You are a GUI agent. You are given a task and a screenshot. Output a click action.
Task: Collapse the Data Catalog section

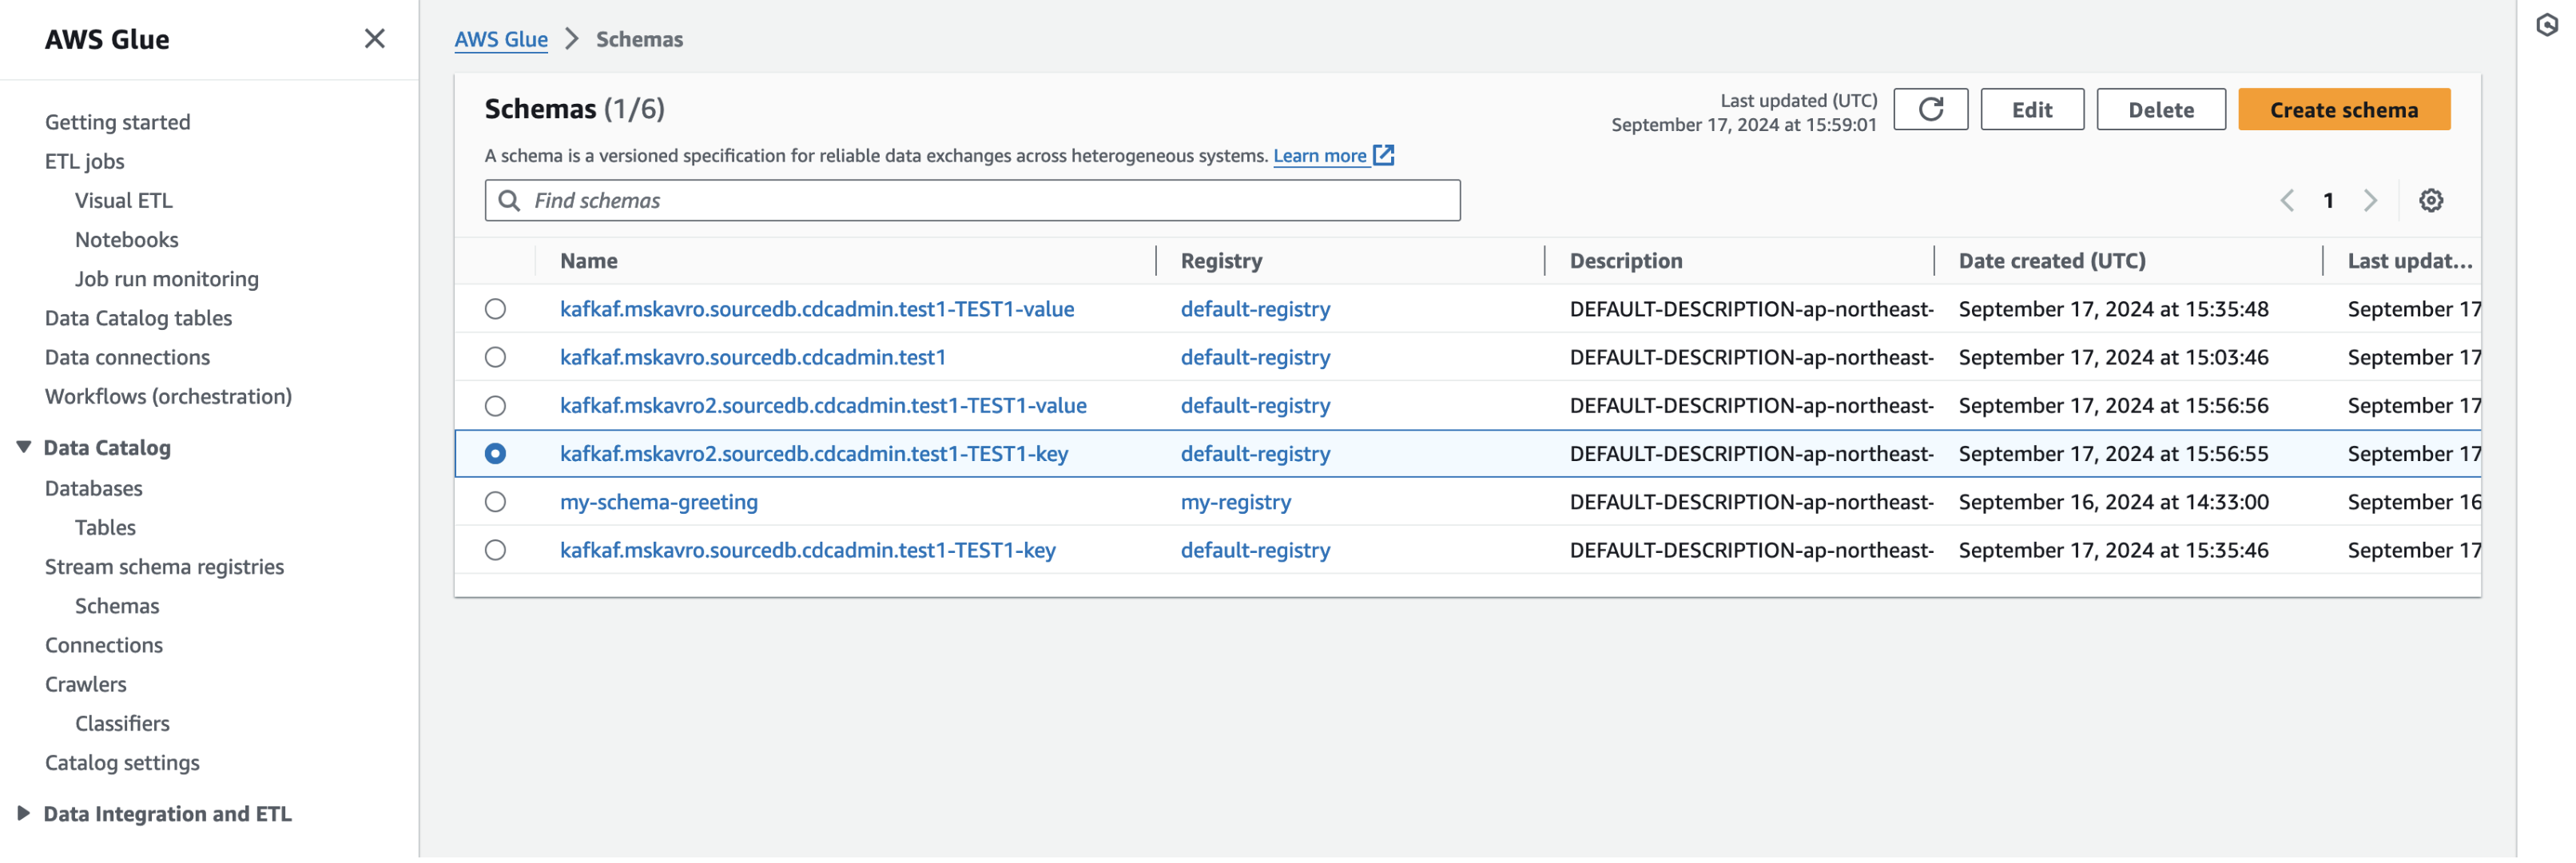(x=24, y=448)
